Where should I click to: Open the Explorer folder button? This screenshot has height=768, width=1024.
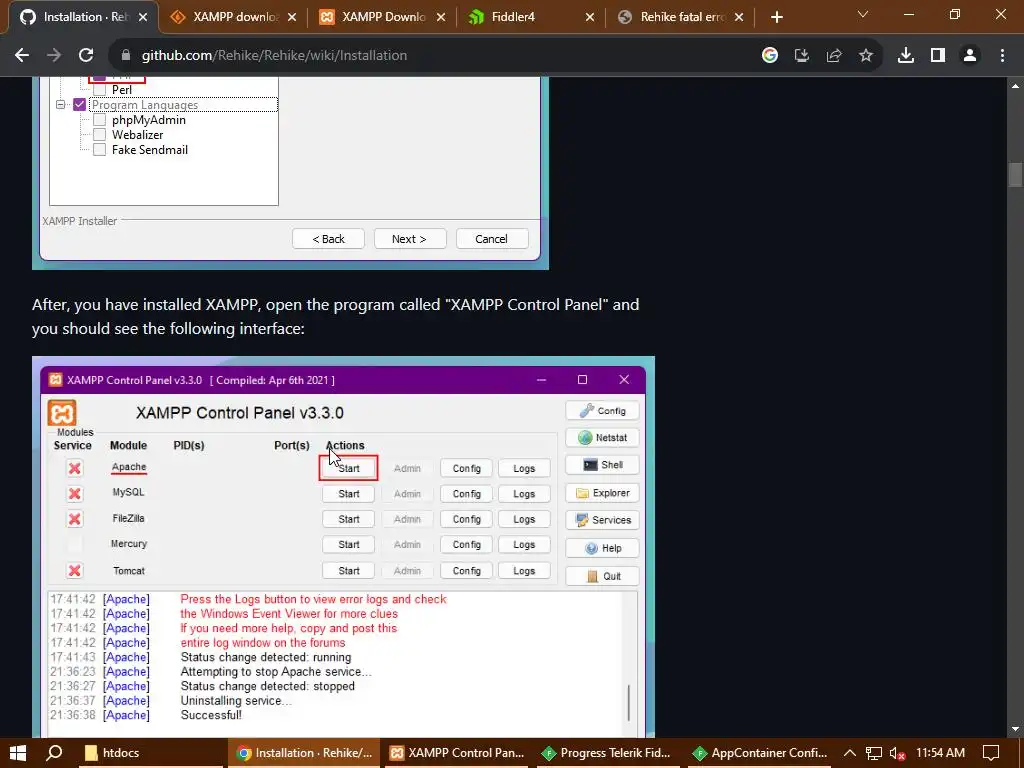[602, 493]
